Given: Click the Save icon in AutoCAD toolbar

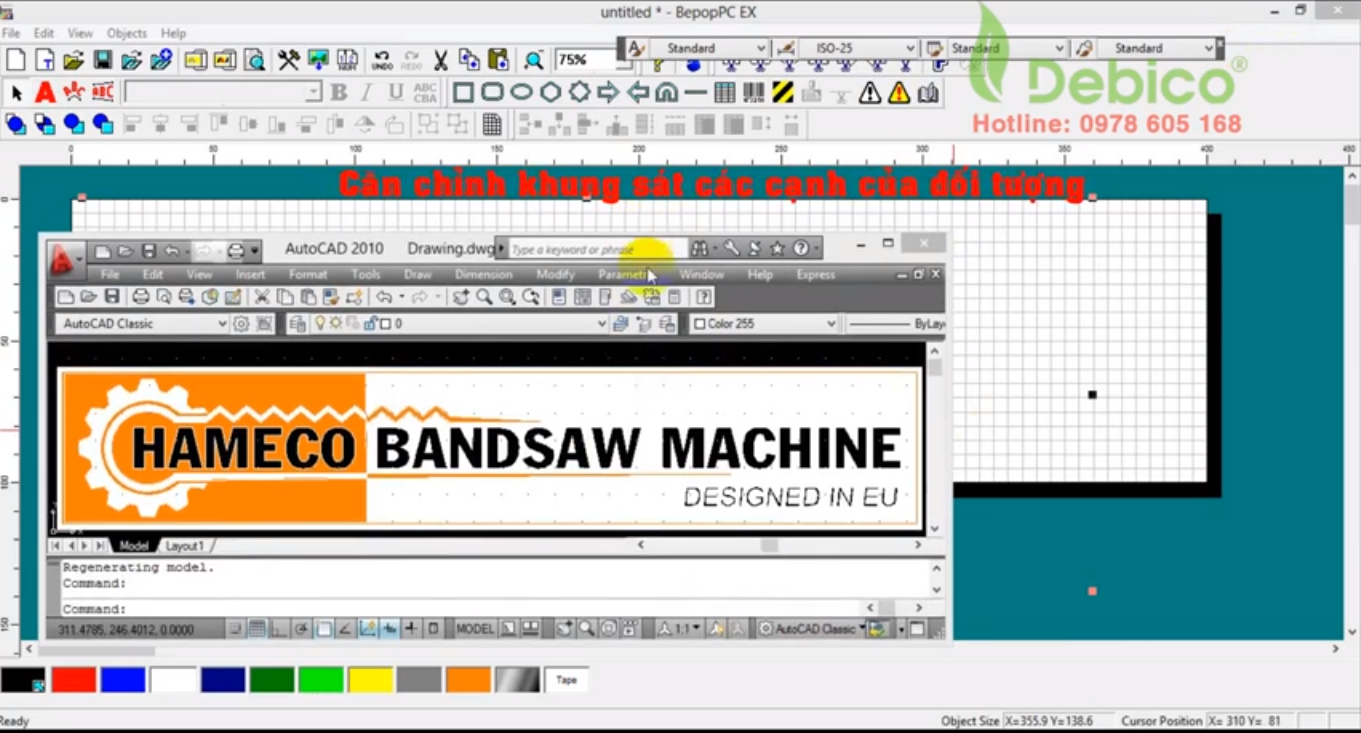Looking at the screenshot, I should coord(113,296).
